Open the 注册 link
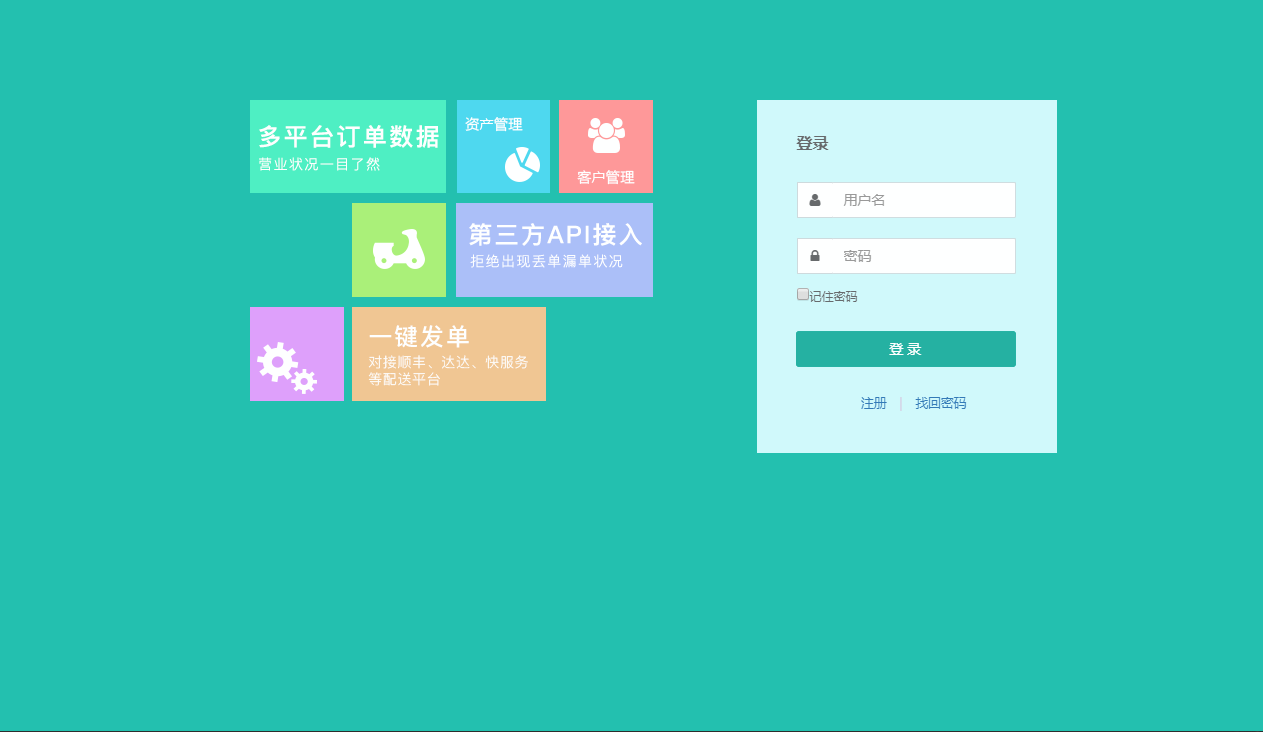Screen dimensions: 1263x732 [x=874, y=403]
